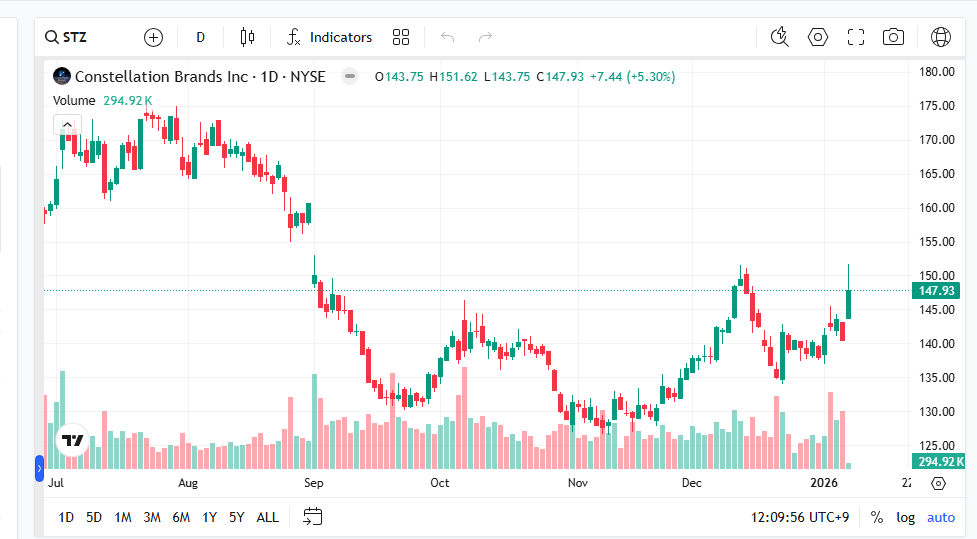Image resolution: width=977 pixels, height=539 pixels.
Task: Click Constellation Brands Inc chart title
Action: pyautogui.click(x=200, y=77)
